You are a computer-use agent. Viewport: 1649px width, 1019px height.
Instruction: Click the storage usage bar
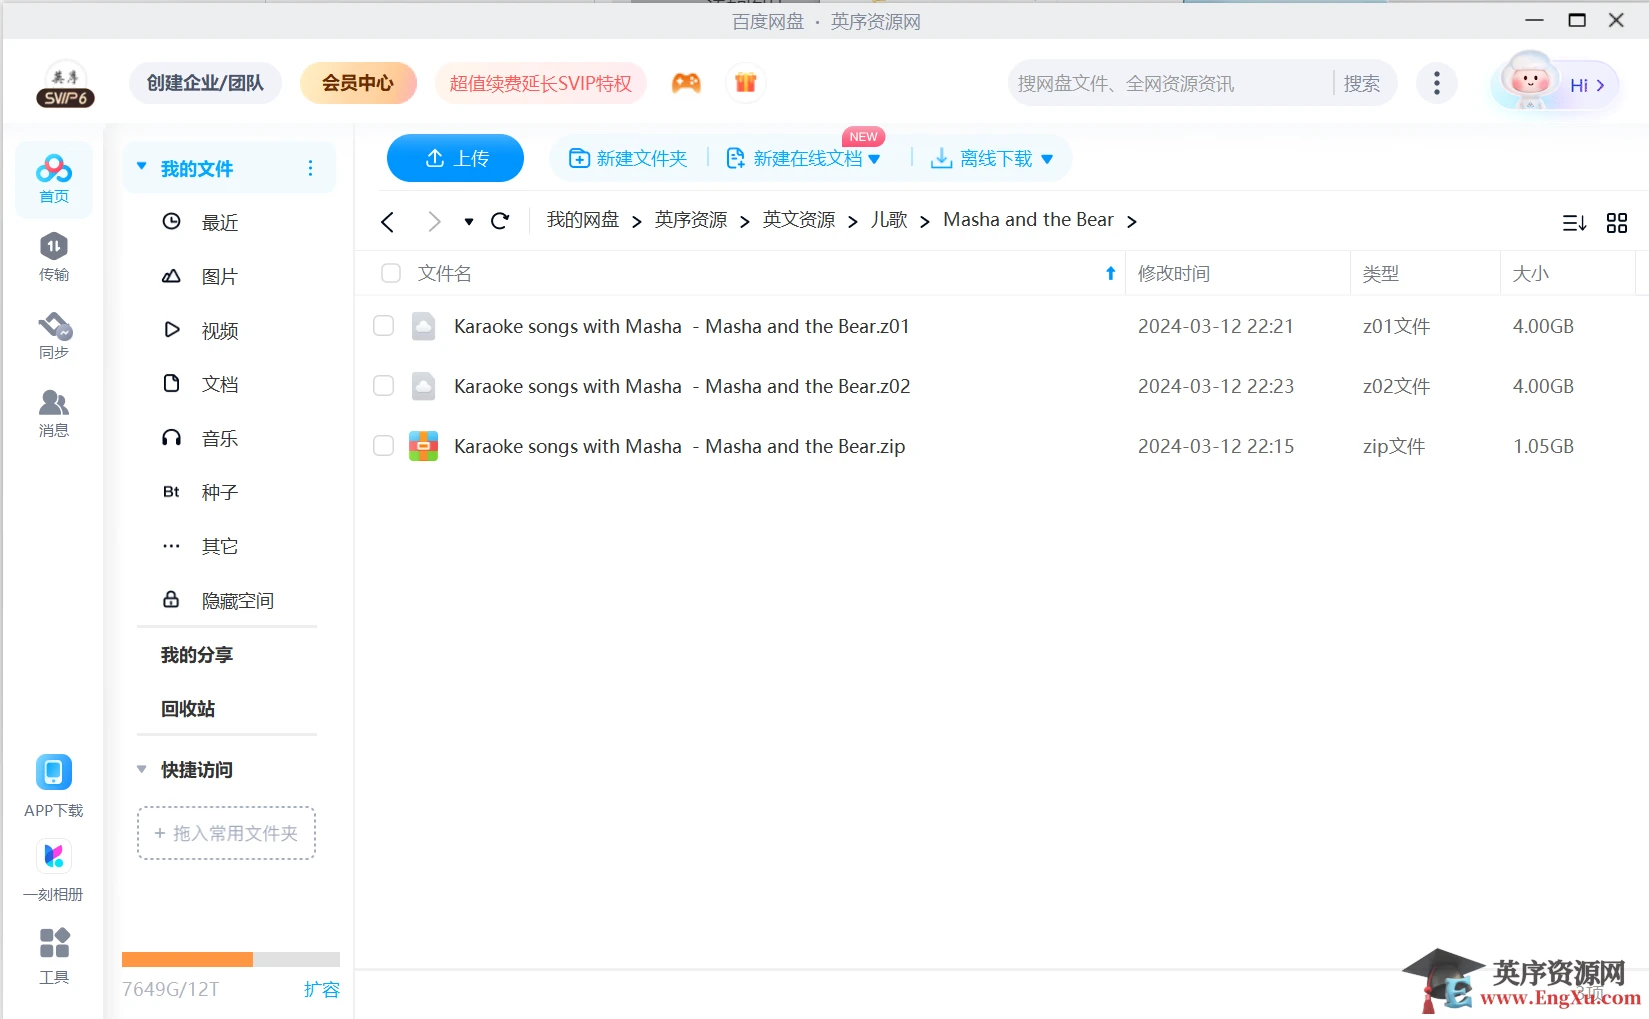pyautogui.click(x=231, y=959)
